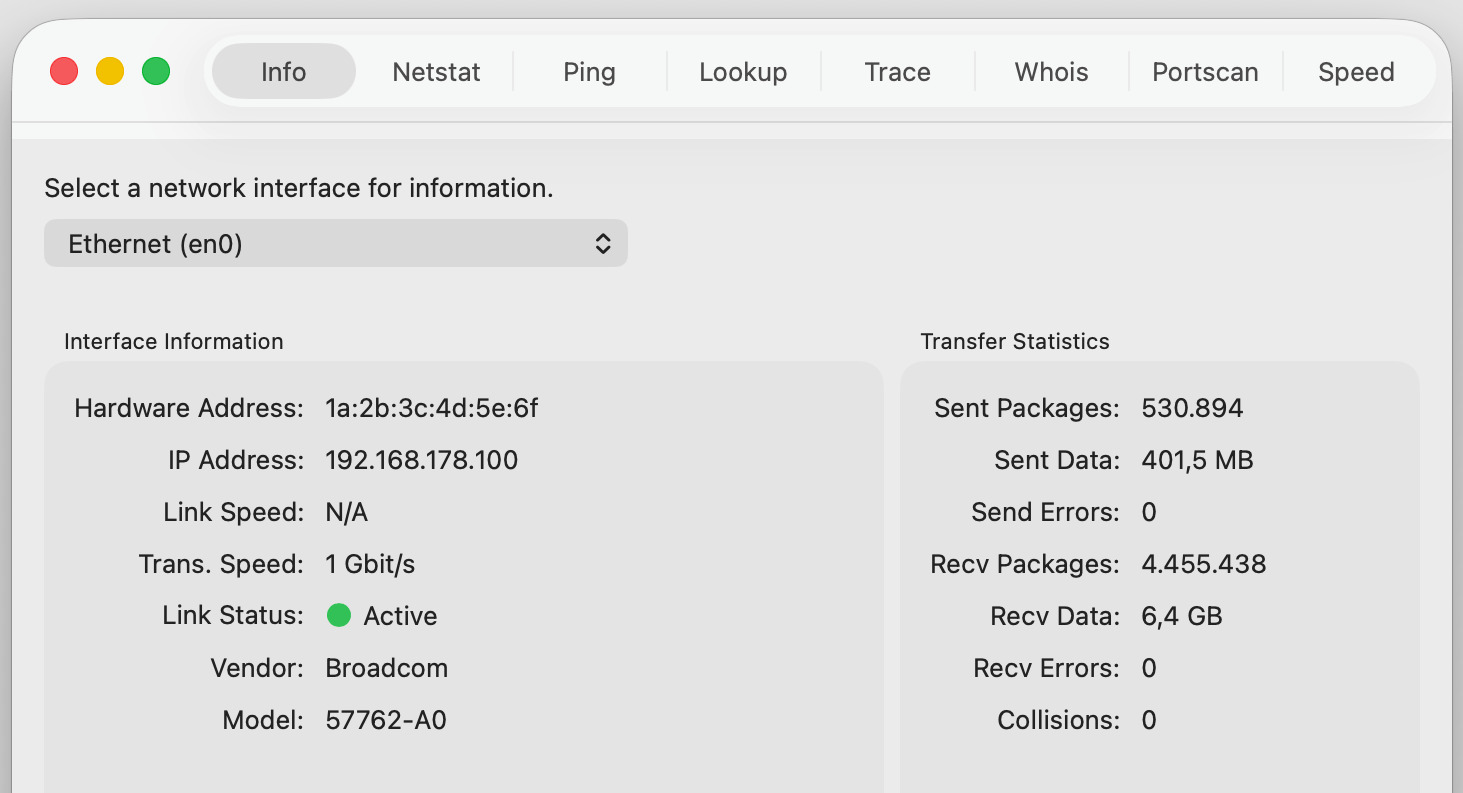Screen dimensions: 1463x793
Task: Open the Ping tab
Action: click(x=589, y=72)
